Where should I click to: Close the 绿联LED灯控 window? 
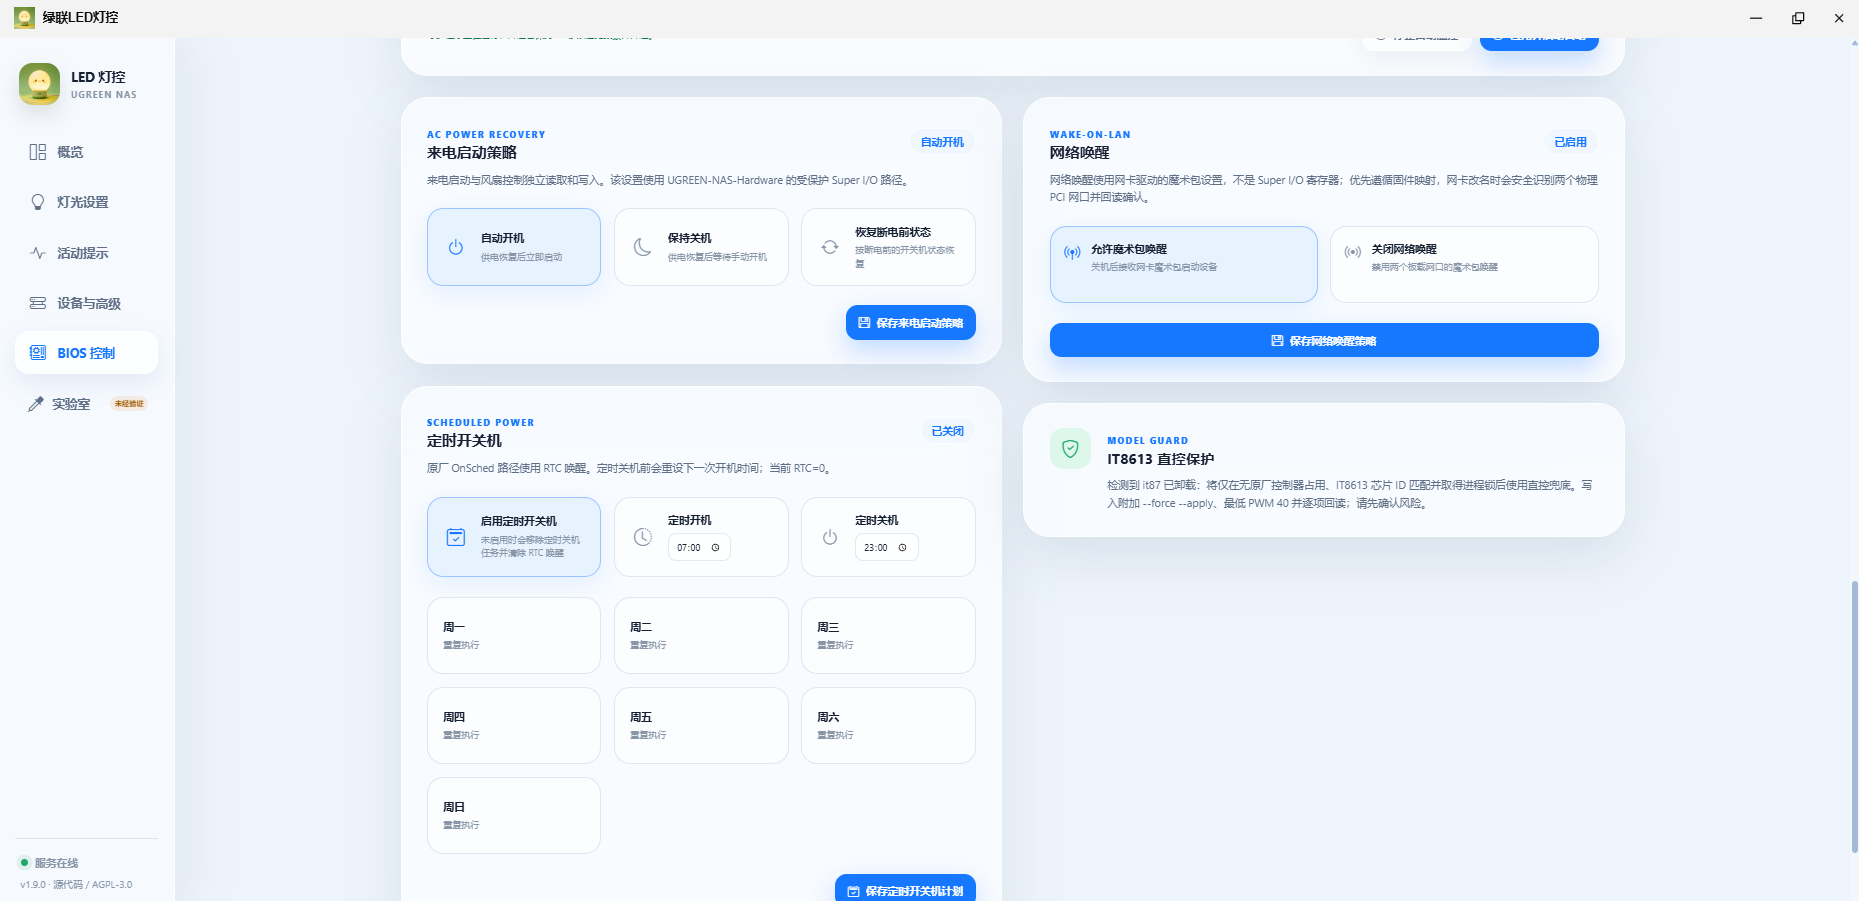click(x=1839, y=17)
